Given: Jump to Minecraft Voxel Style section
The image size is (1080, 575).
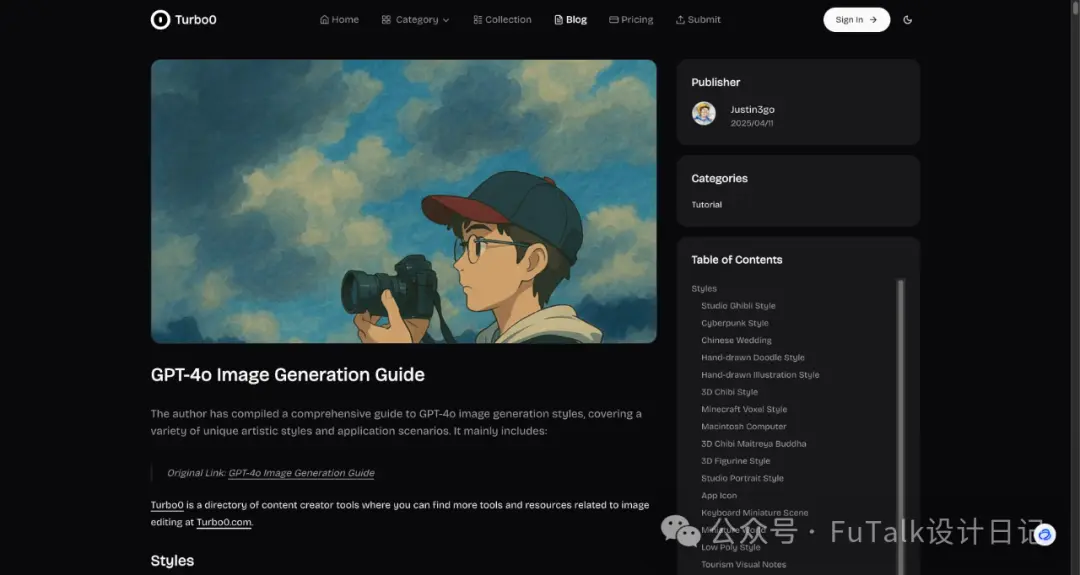Looking at the screenshot, I should pyautogui.click(x=744, y=409).
